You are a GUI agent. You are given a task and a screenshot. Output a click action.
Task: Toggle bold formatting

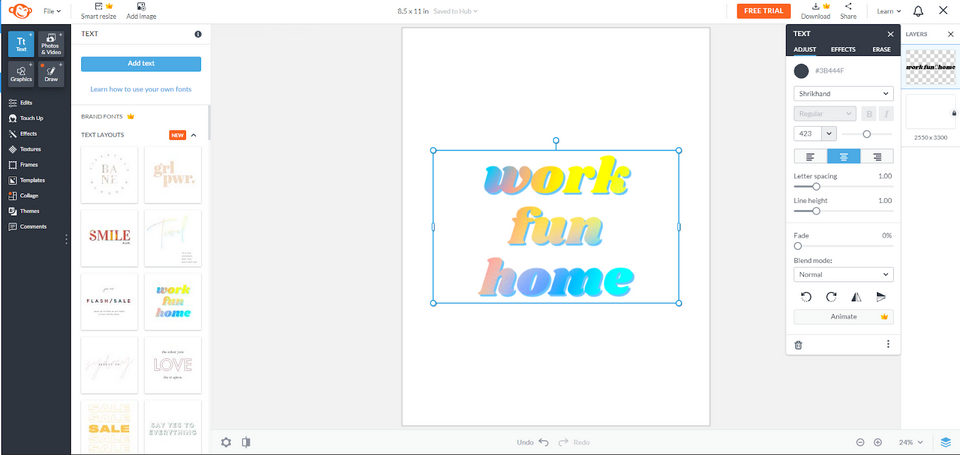coord(868,114)
